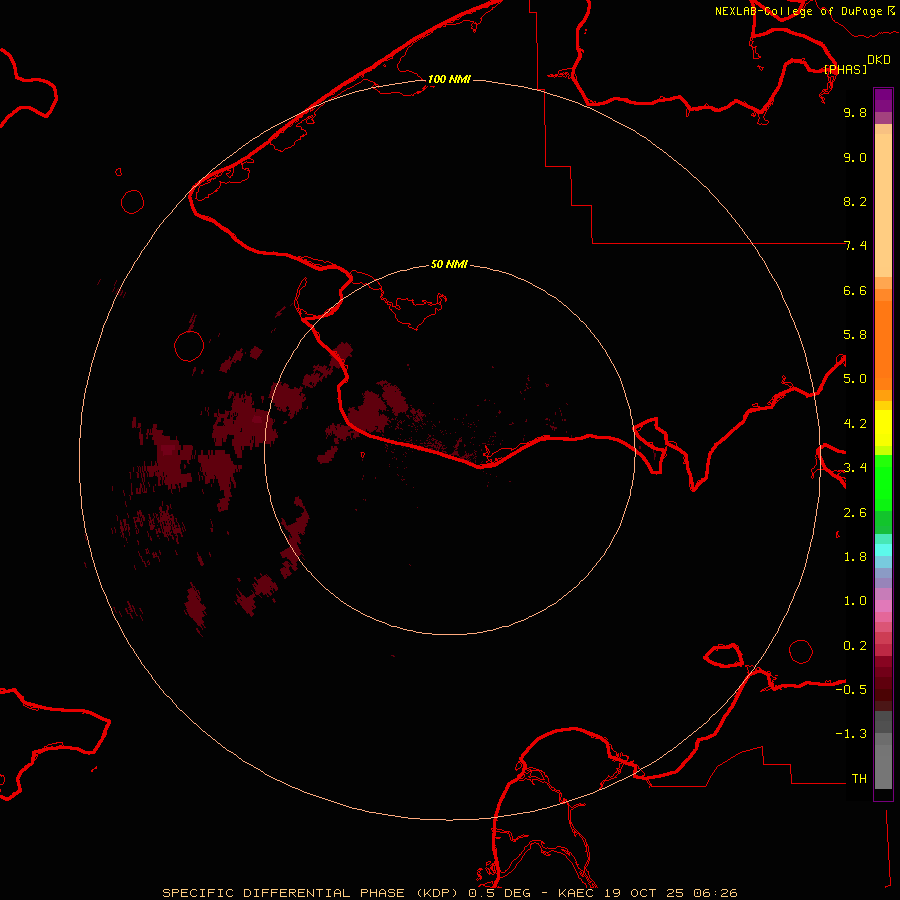Click the 3.4 scale value
The height and width of the screenshot is (900, 900).
coord(855,468)
